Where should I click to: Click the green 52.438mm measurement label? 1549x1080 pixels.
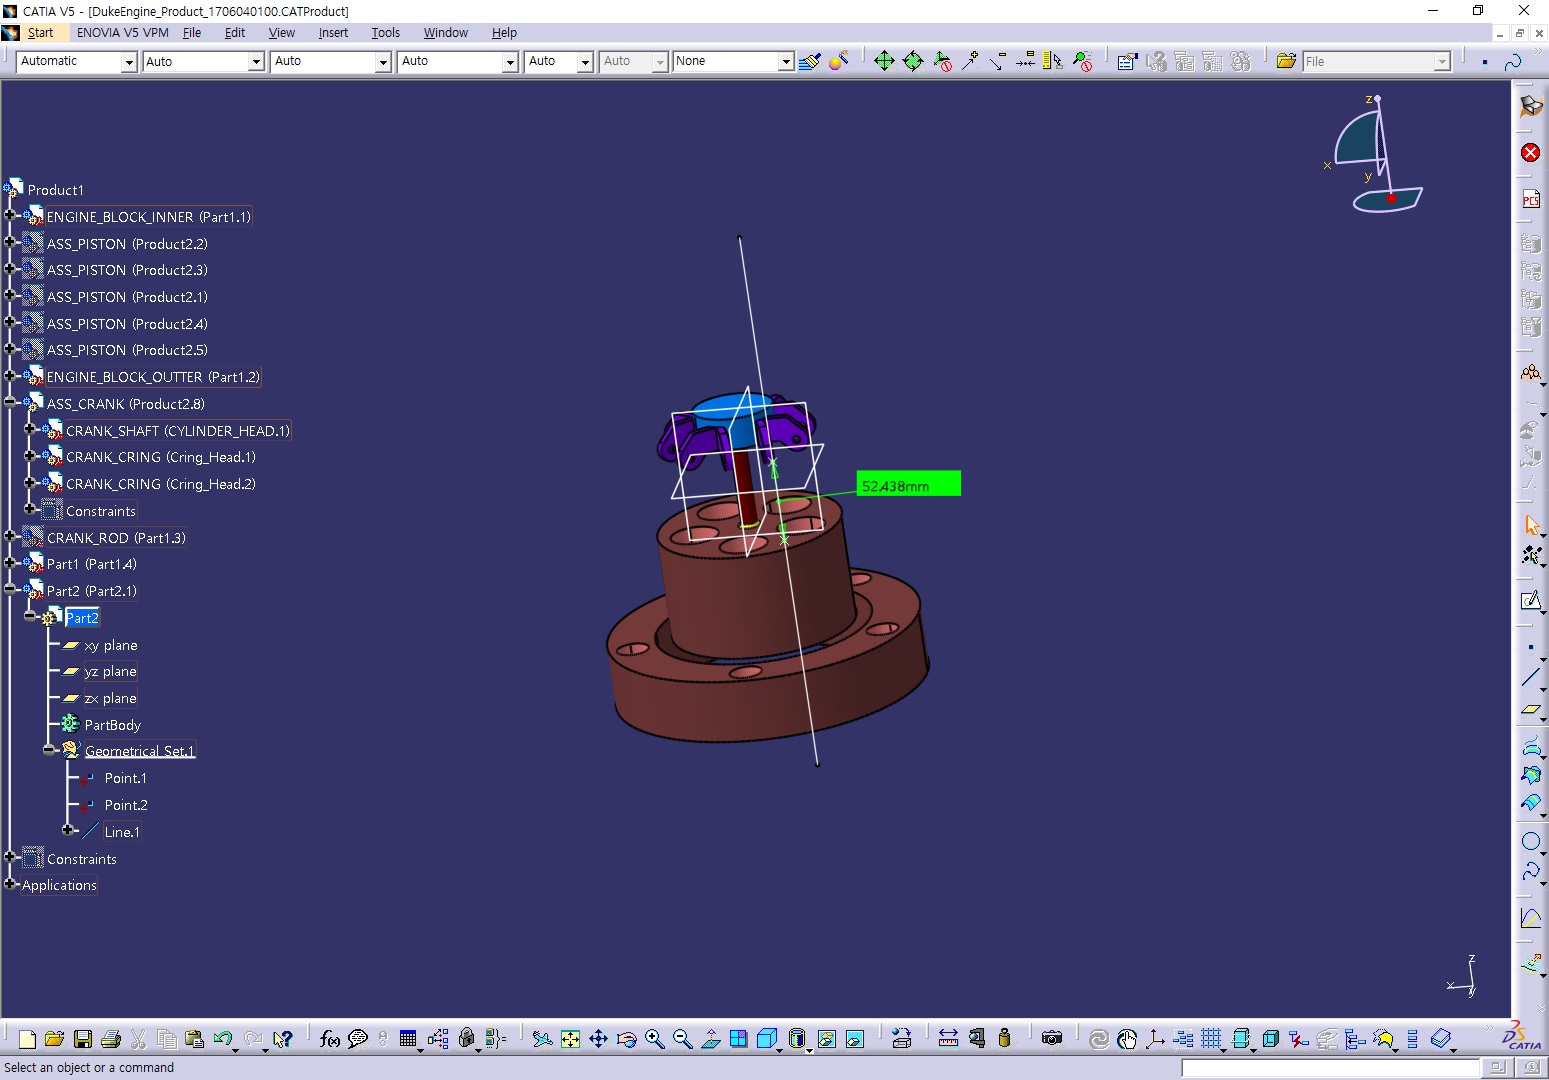click(x=908, y=485)
